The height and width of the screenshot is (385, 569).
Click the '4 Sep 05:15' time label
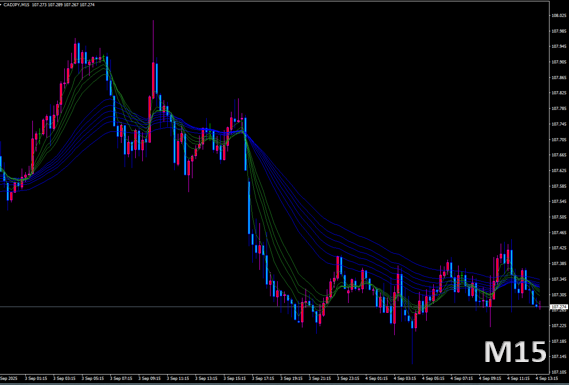(434, 378)
